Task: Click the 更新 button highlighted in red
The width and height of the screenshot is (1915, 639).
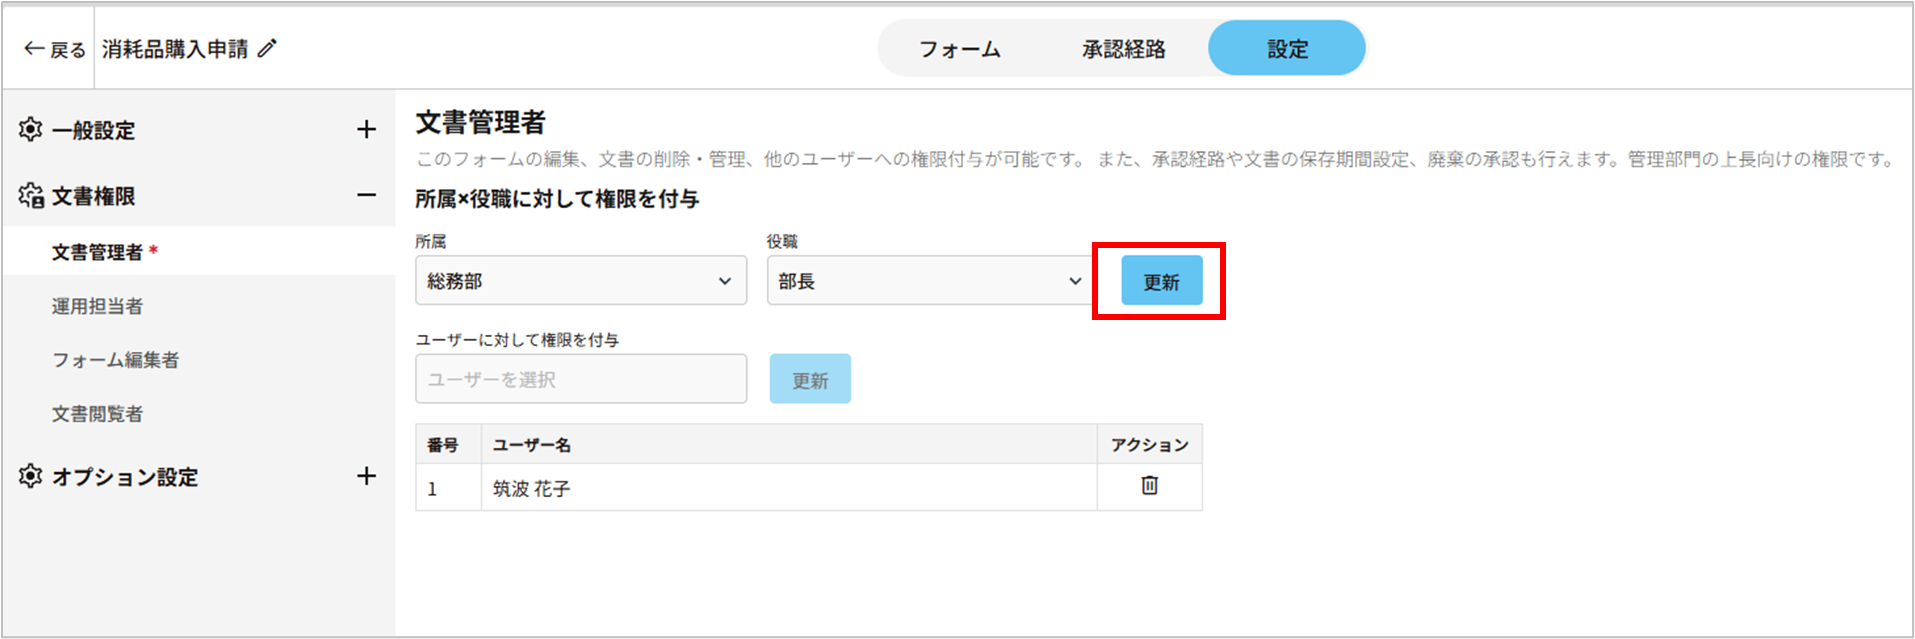Action: 1161,281
